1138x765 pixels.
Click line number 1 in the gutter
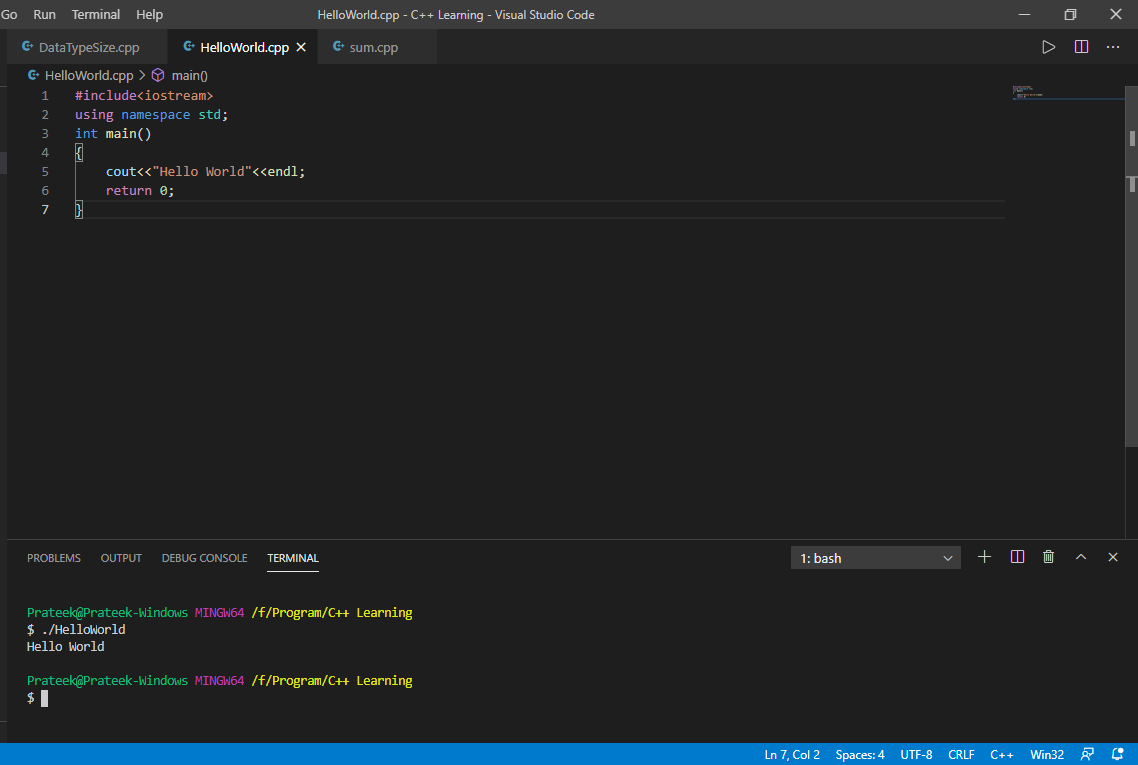tap(45, 95)
